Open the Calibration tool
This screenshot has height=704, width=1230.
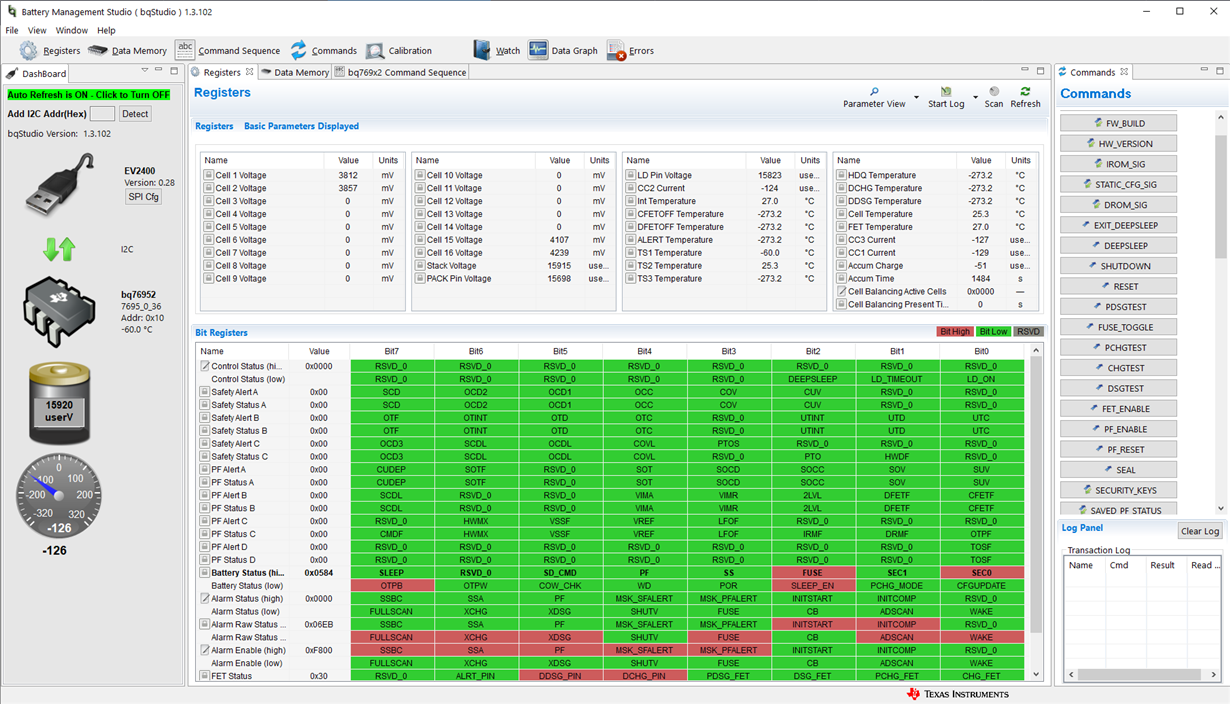(x=398, y=51)
